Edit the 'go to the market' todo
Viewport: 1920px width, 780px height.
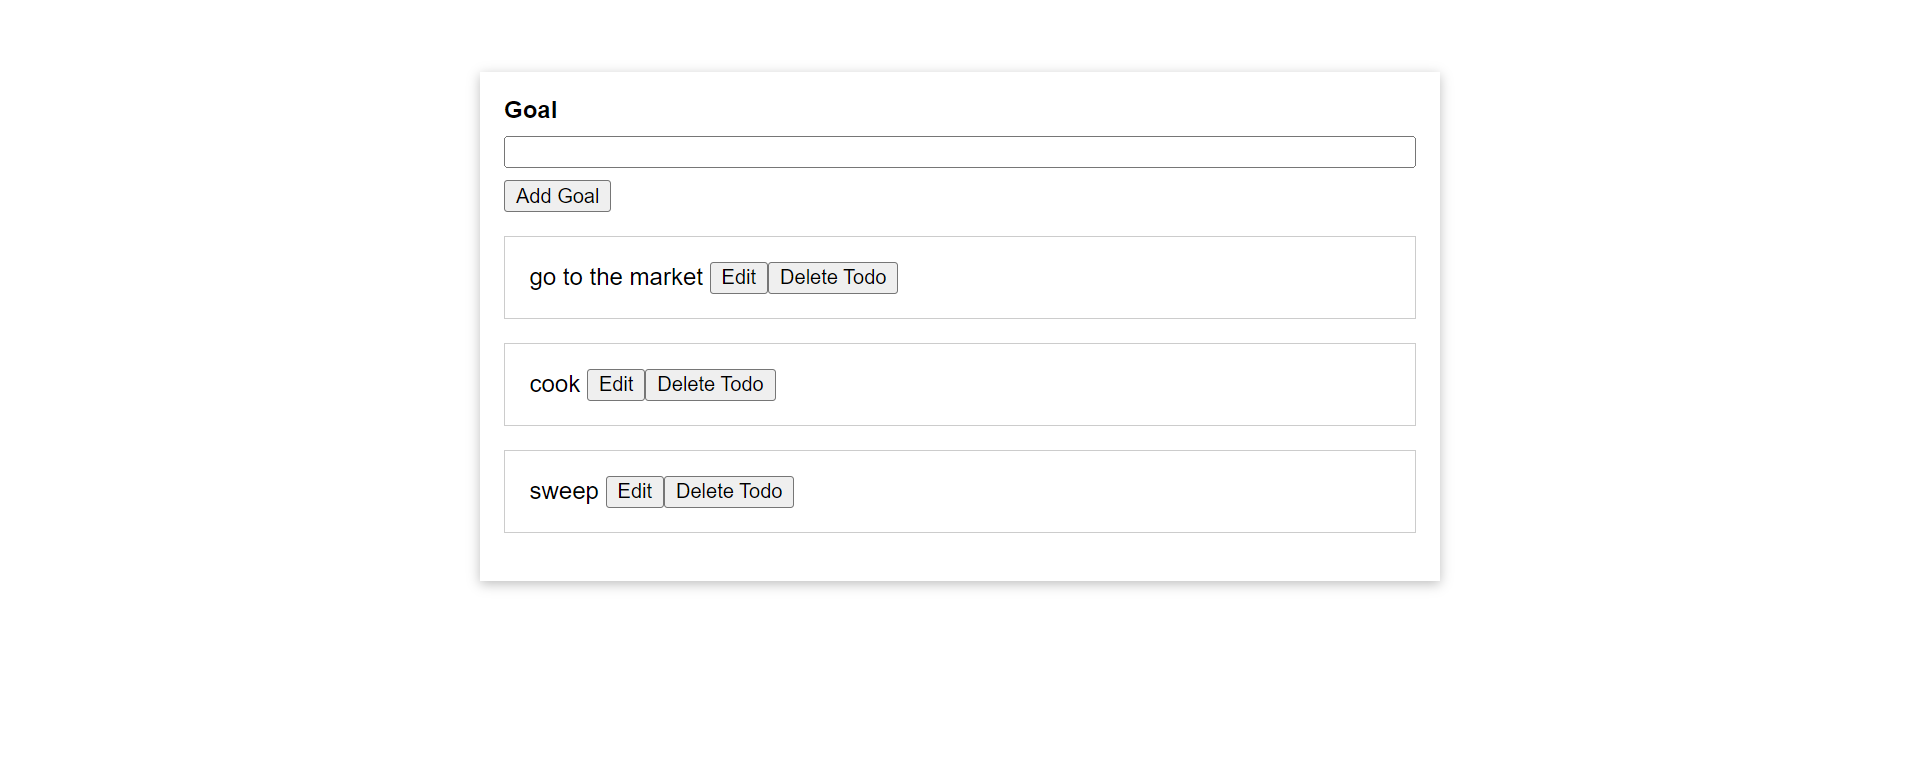click(x=738, y=278)
